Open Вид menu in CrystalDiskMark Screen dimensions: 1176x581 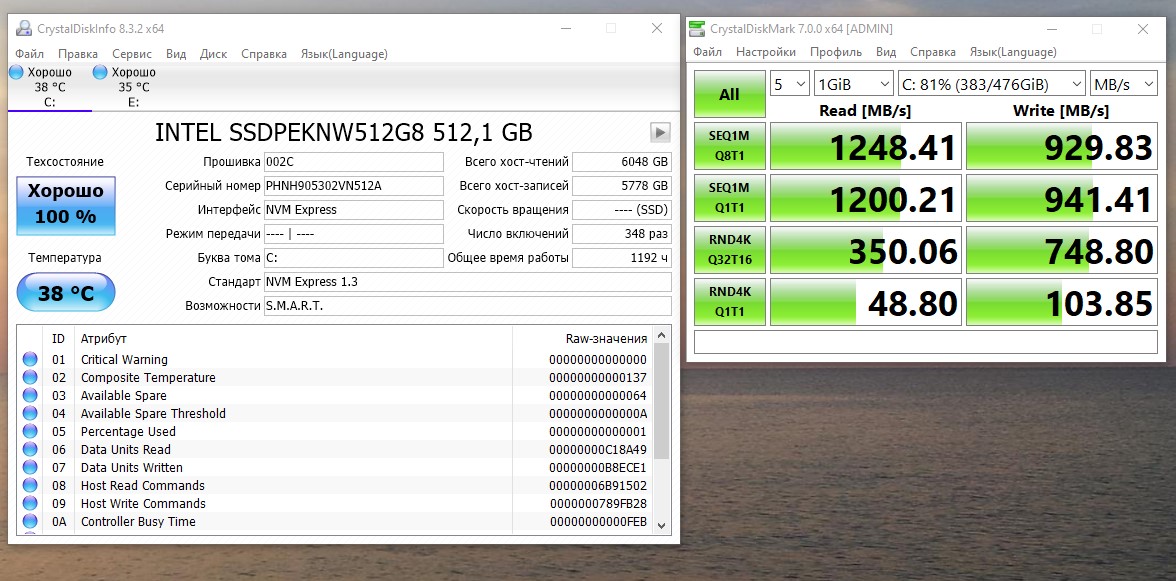coord(886,52)
